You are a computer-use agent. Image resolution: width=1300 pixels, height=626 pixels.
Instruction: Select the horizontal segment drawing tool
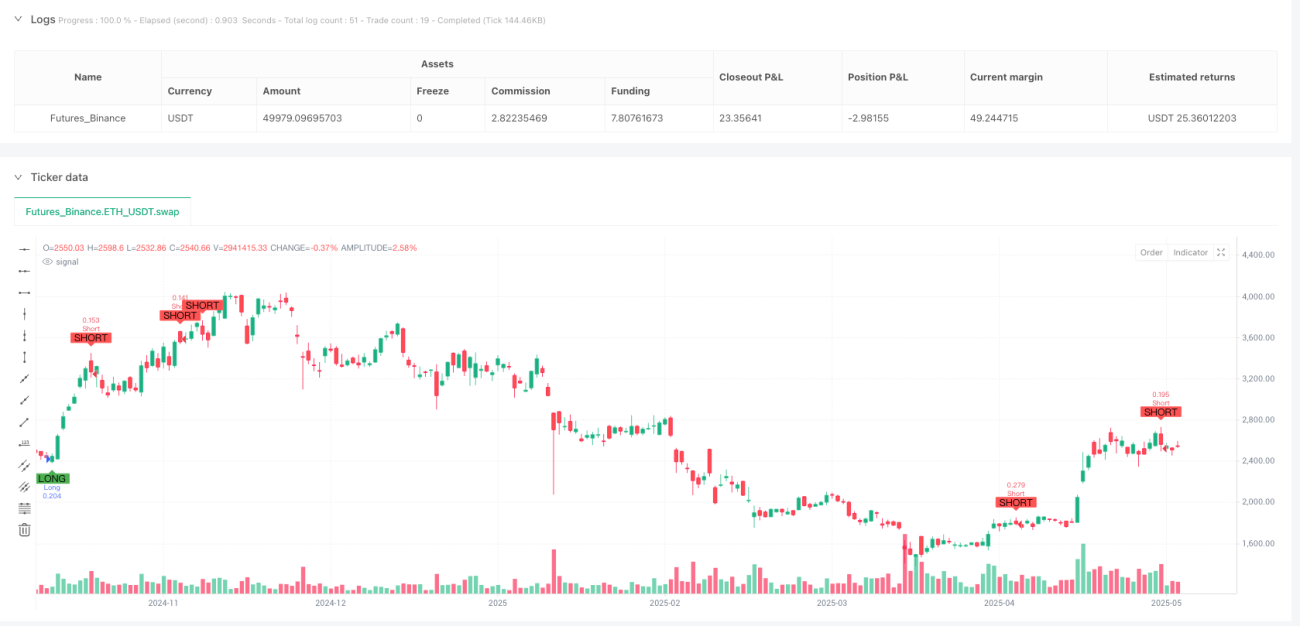click(25, 292)
